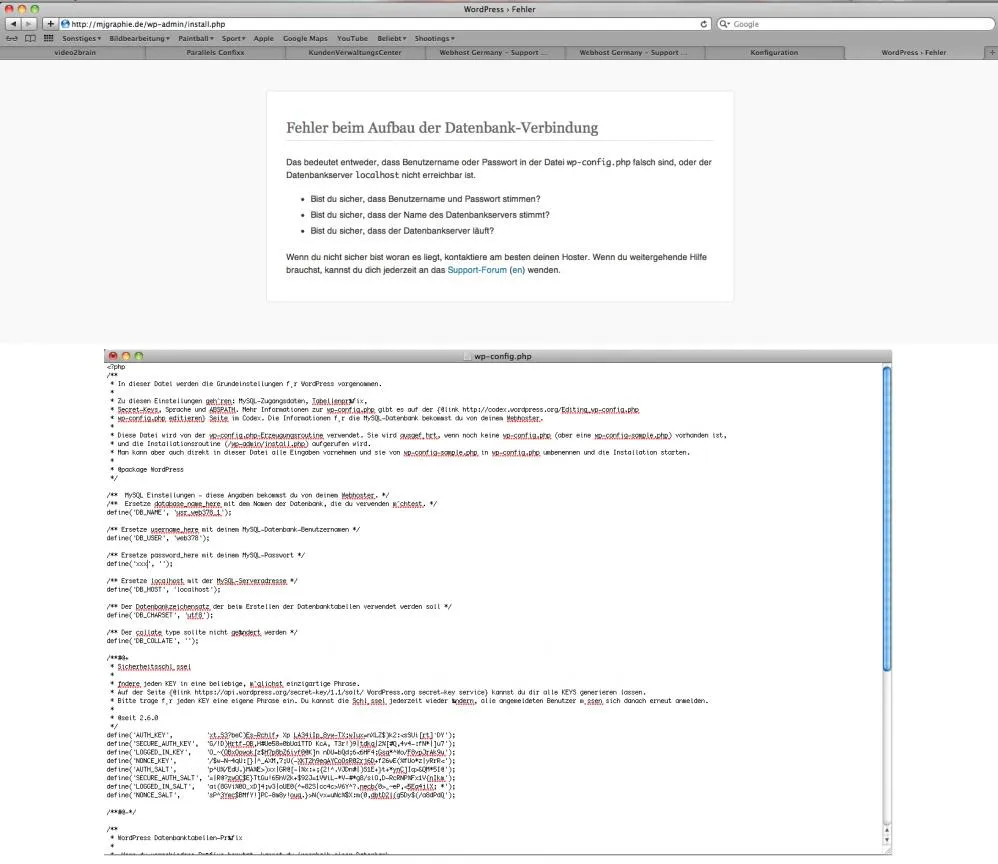Expand the Beliebt bookmarks folder
The image size is (998, 864).
coord(391,38)
